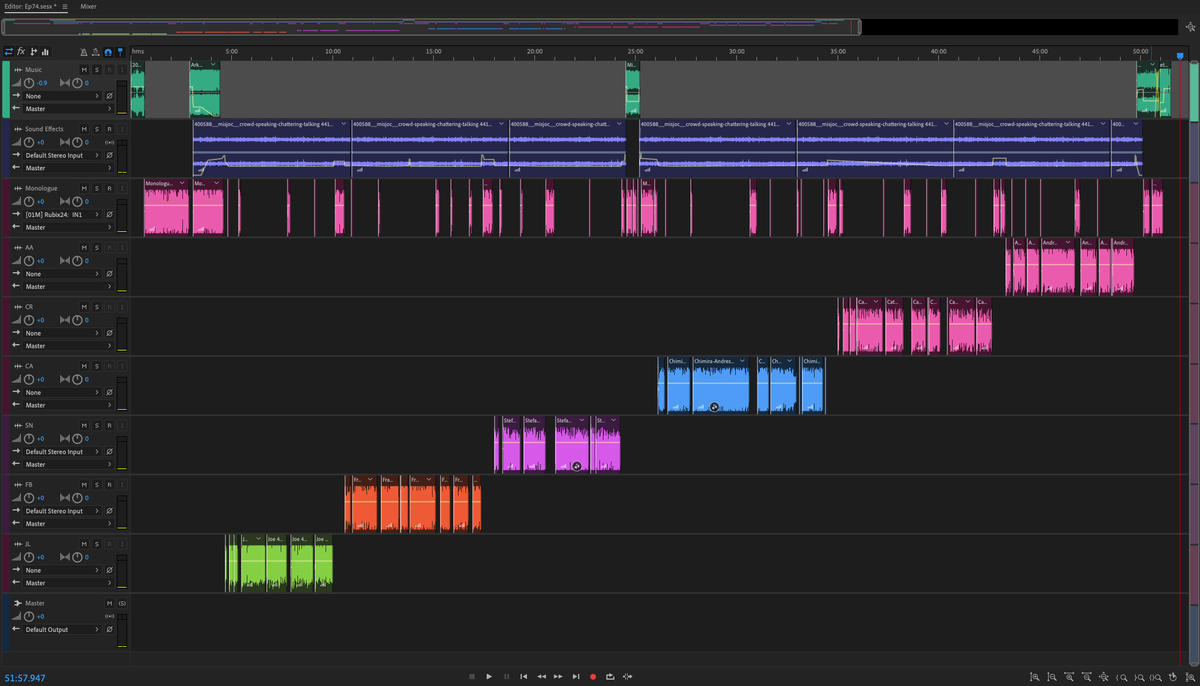This screenshot has width=1200, height=686.
Task: Adjust the Sound Effects track pan knob
Action: (77, 142)
